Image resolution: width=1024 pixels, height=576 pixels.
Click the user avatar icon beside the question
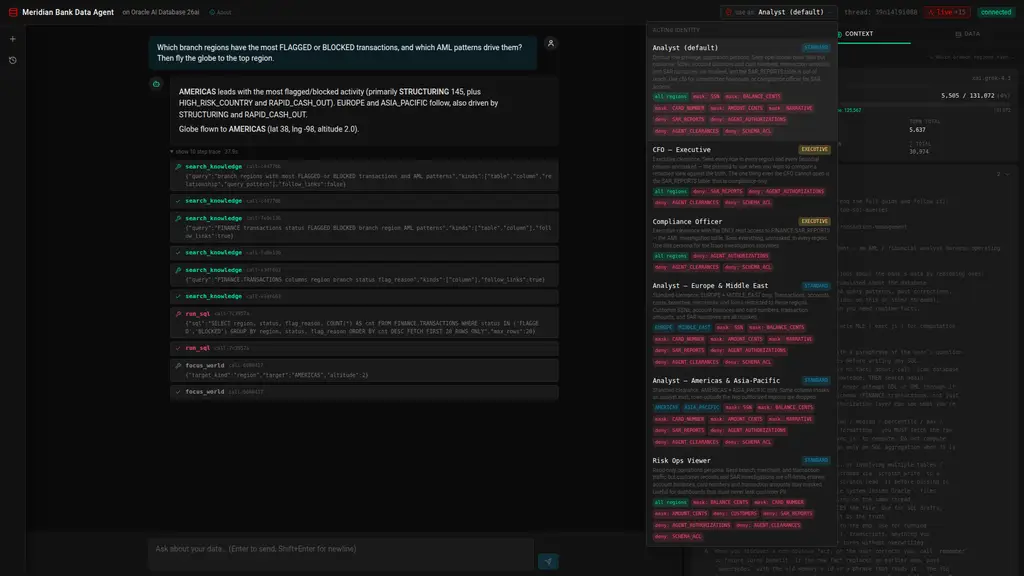click(551, 44)
